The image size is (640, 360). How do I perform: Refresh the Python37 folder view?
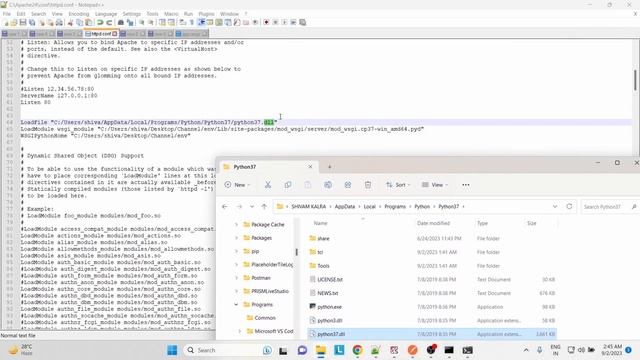pos(569,207)
